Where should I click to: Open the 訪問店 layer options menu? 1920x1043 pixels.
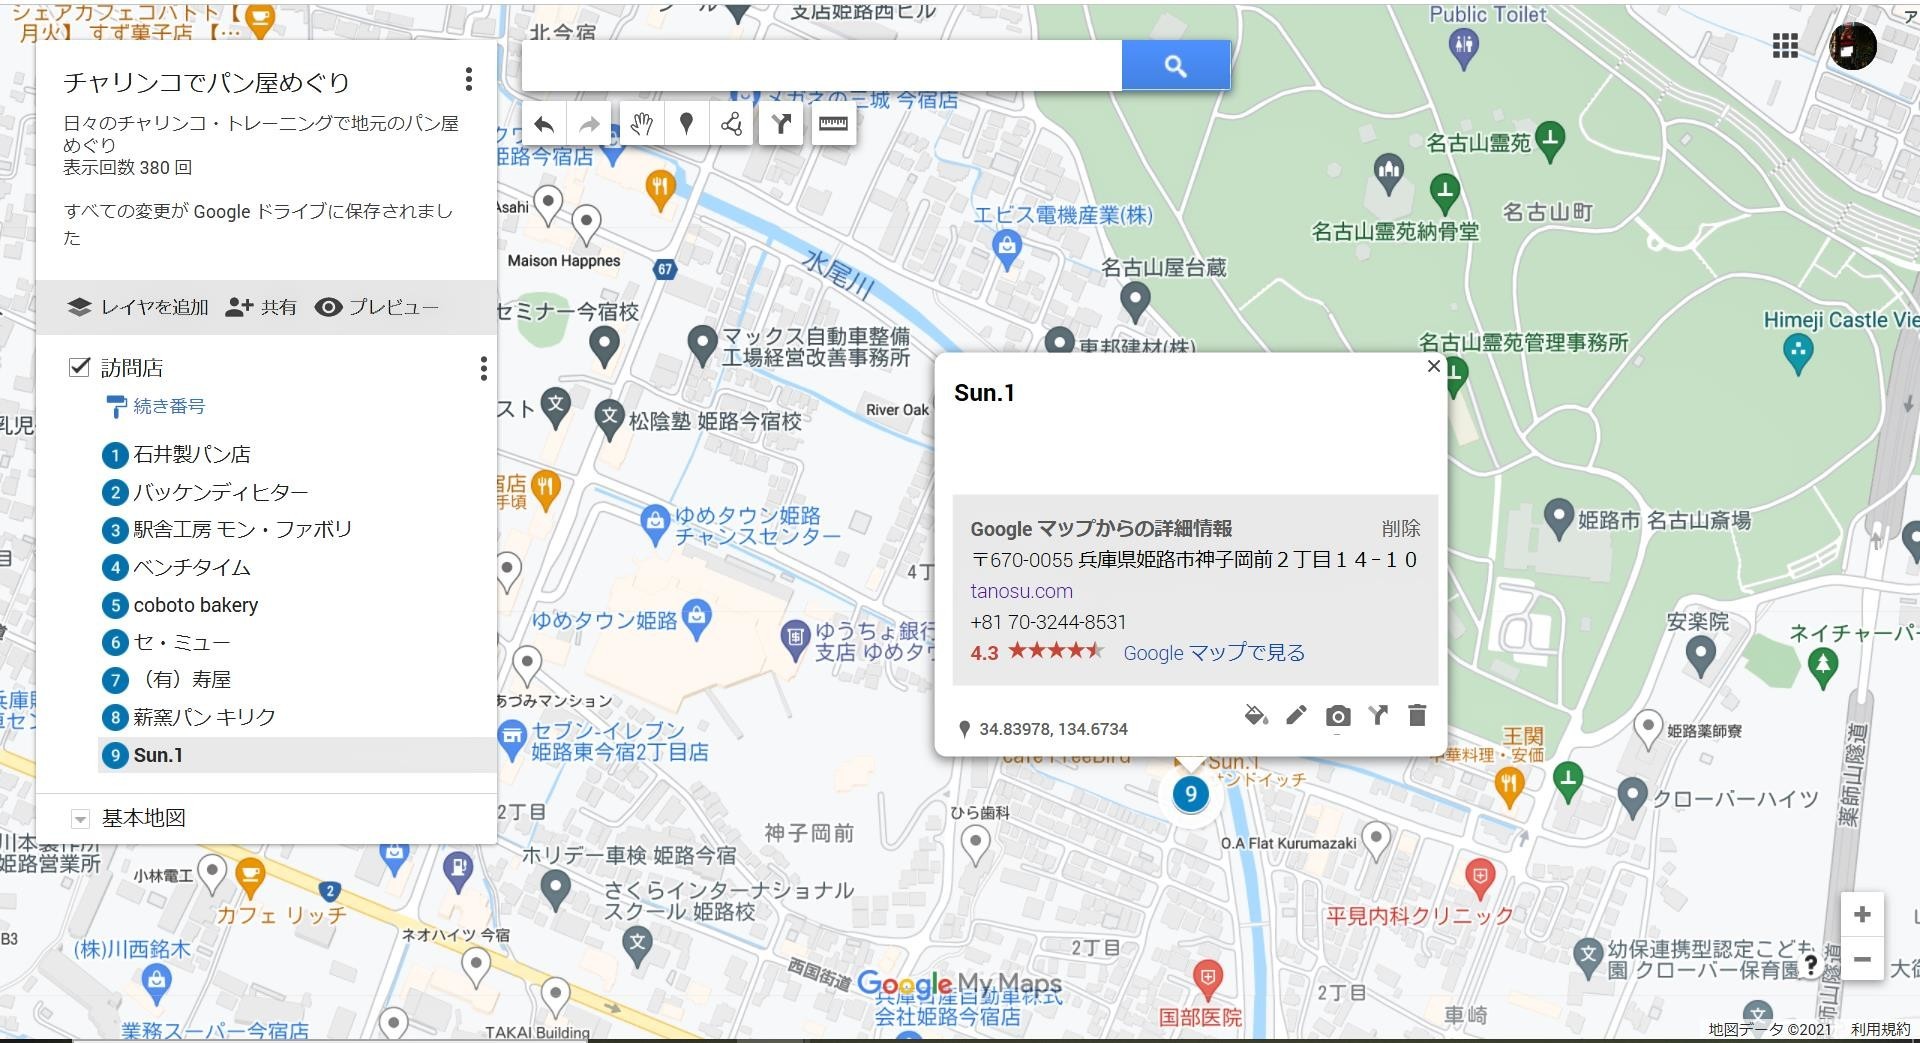pos(483,368)
